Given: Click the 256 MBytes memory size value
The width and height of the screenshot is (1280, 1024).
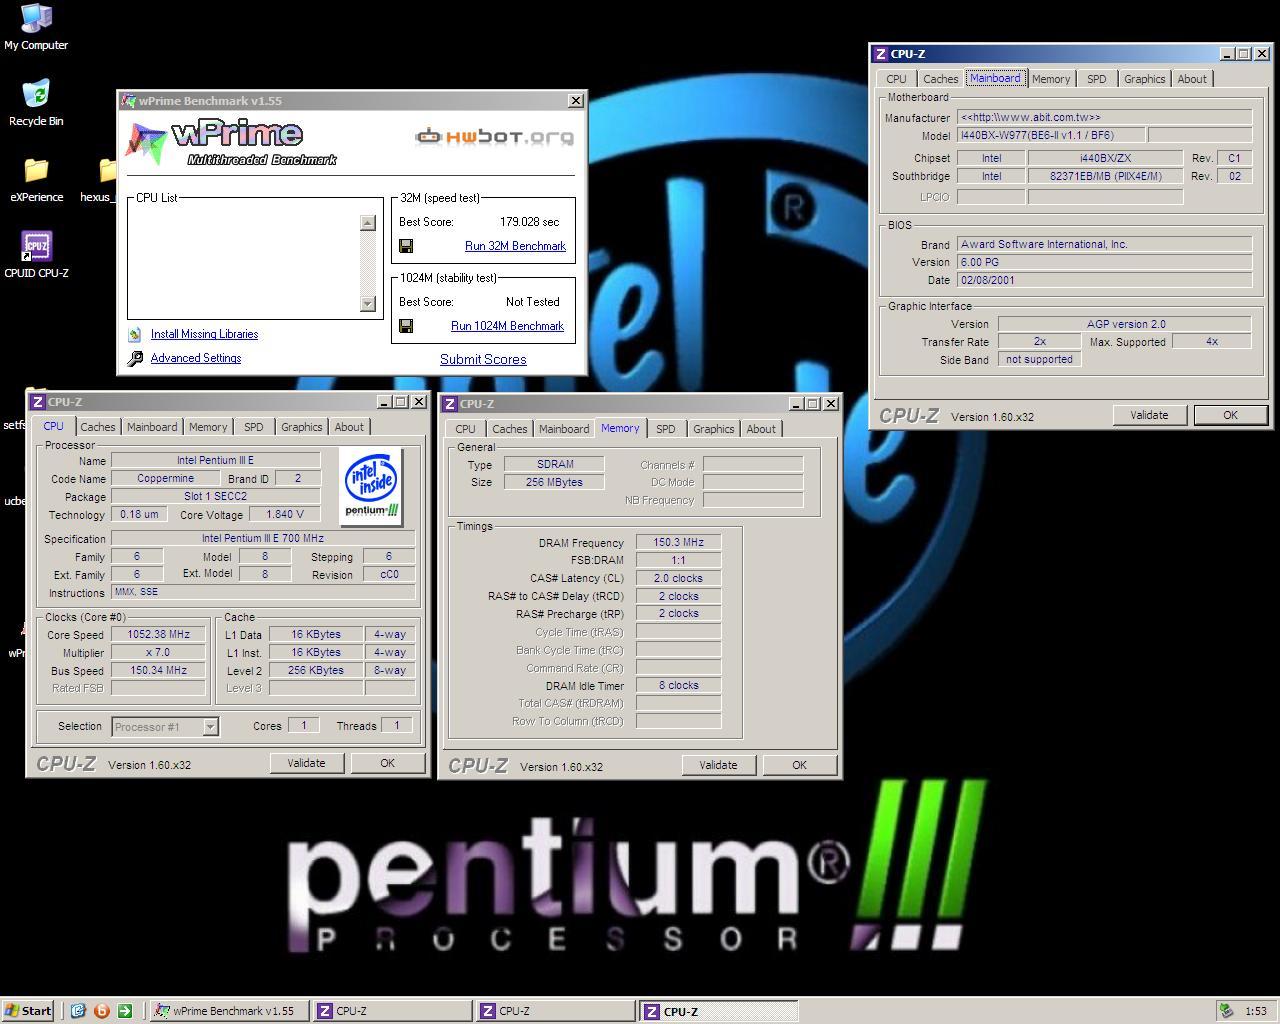Looking at the screenshot, I should pos(555,482).
